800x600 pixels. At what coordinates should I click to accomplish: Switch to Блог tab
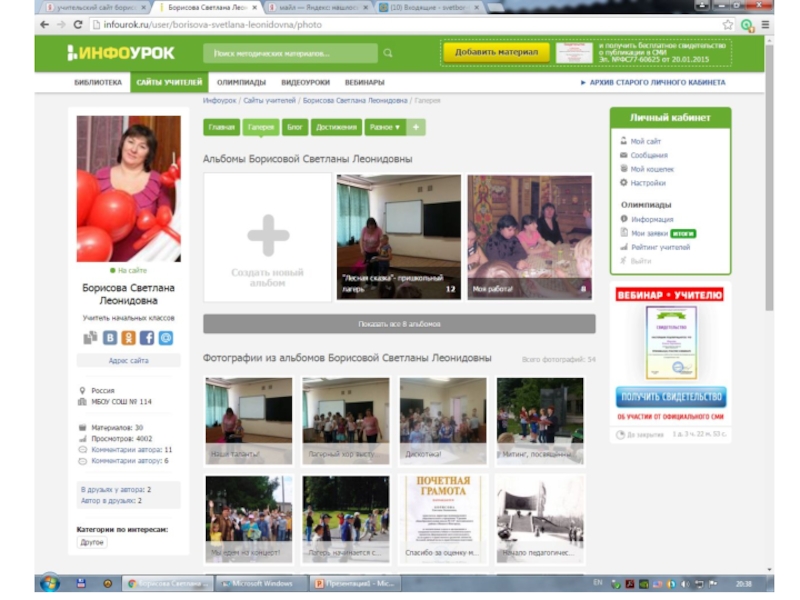[295, 127]
